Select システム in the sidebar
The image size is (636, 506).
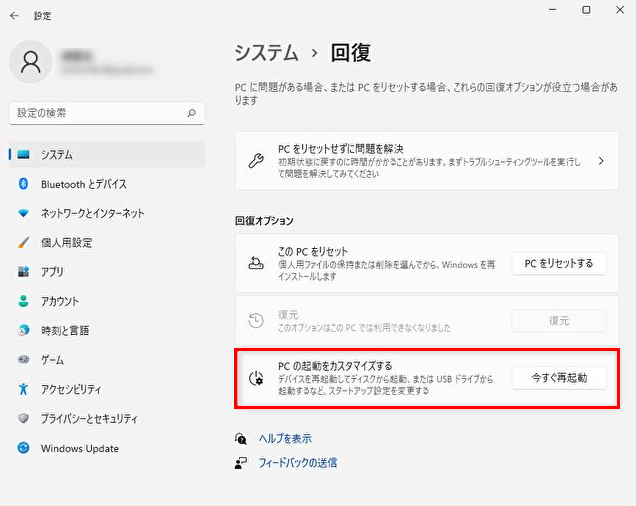coord(107,155)
